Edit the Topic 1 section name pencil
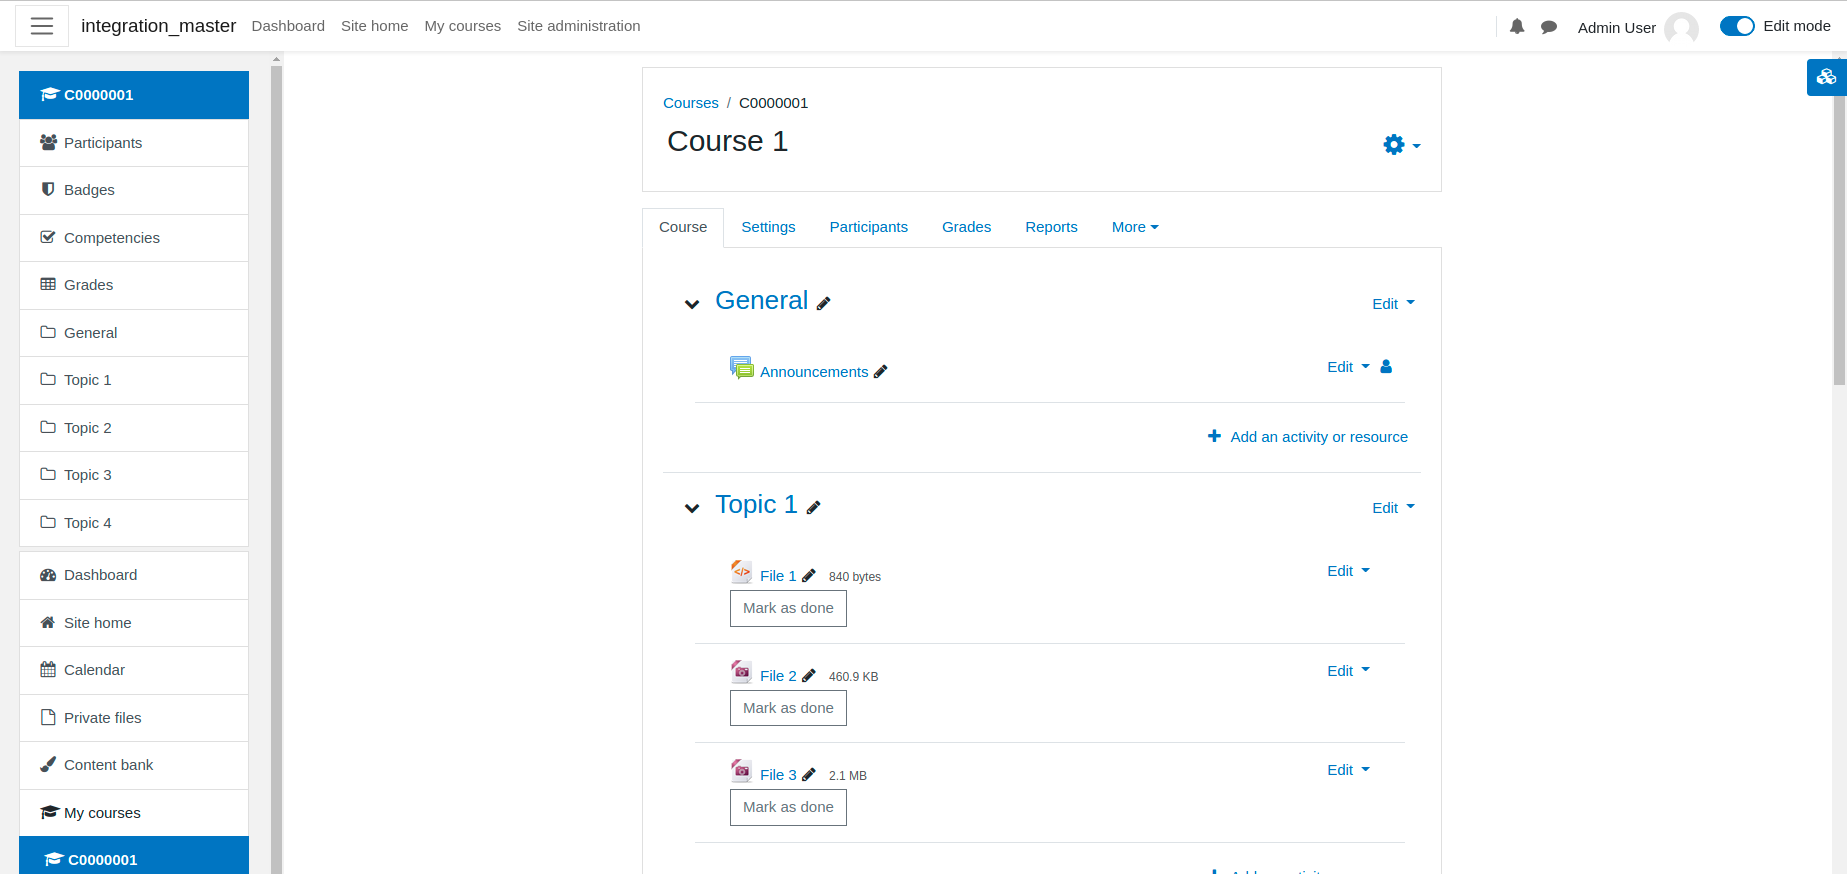 pos(814,508)
